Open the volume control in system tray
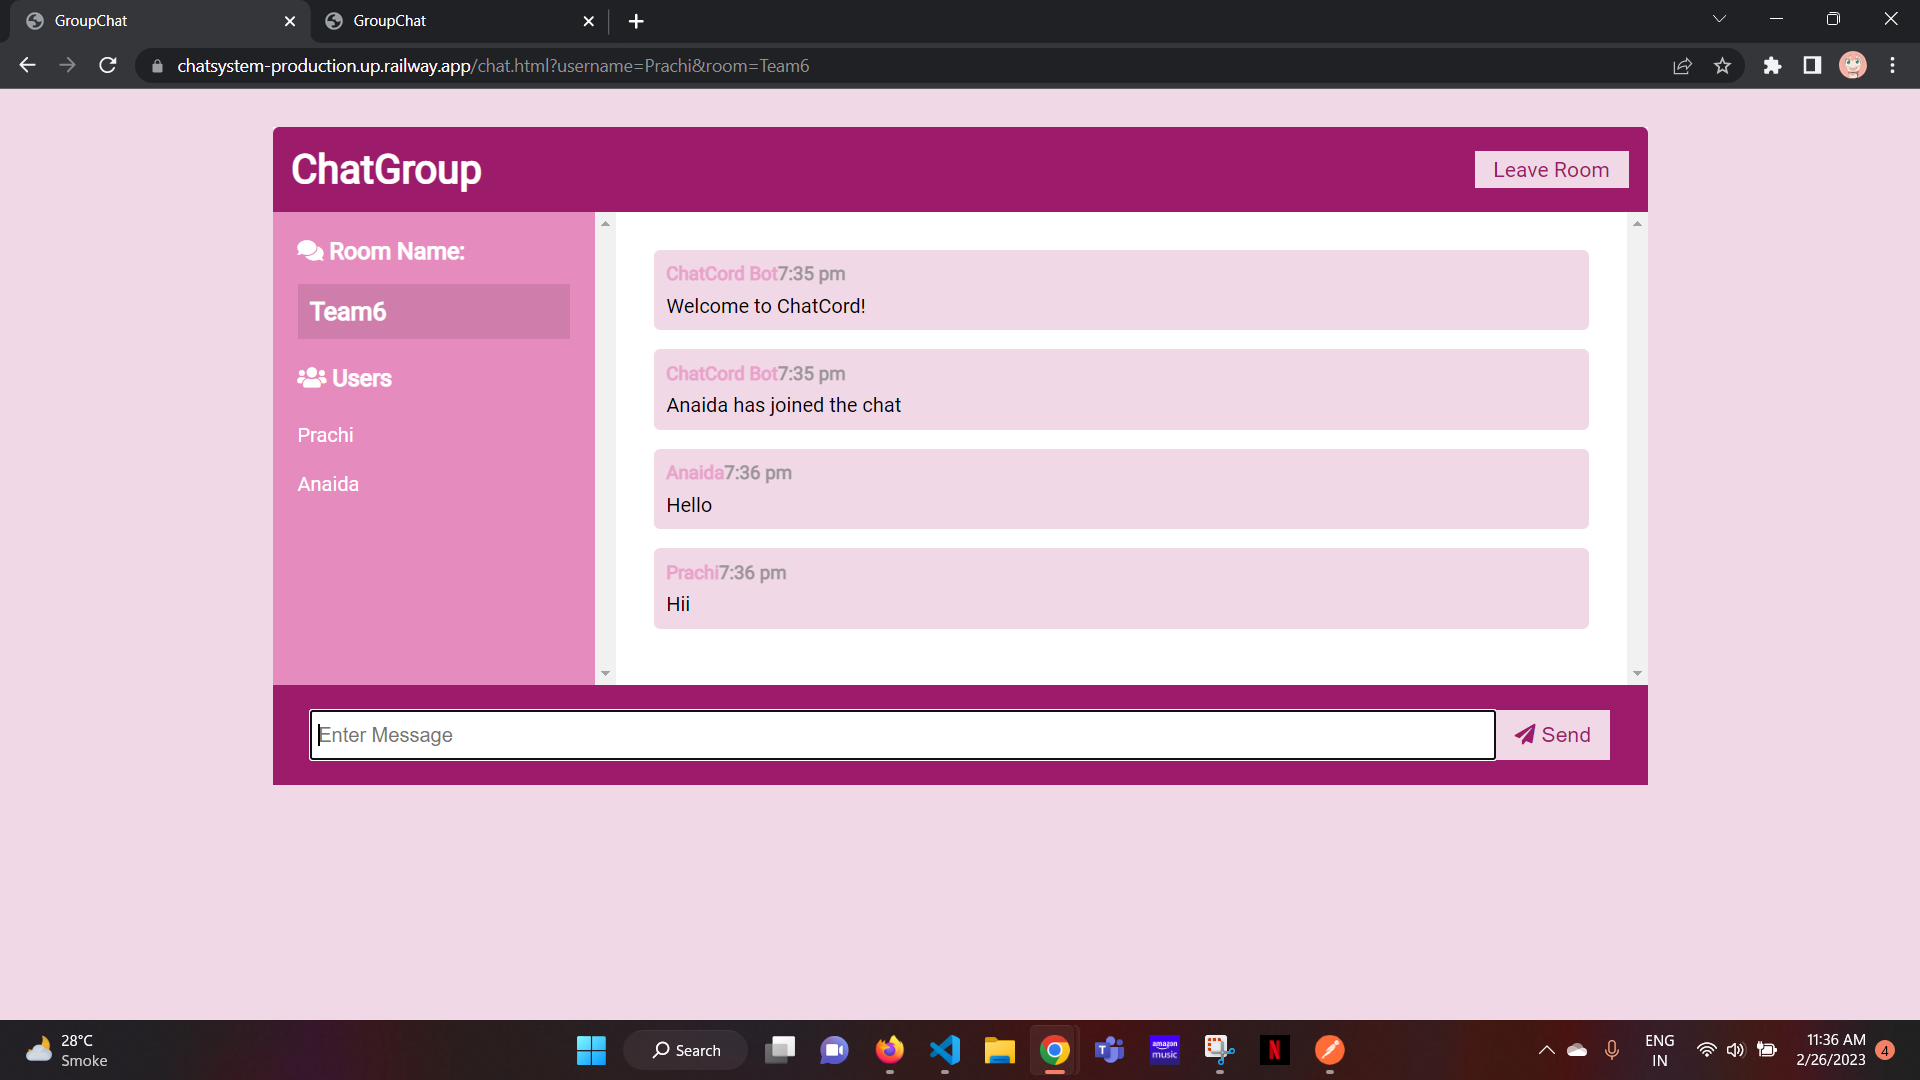1920x1080 pixels. point(1735,1050)
